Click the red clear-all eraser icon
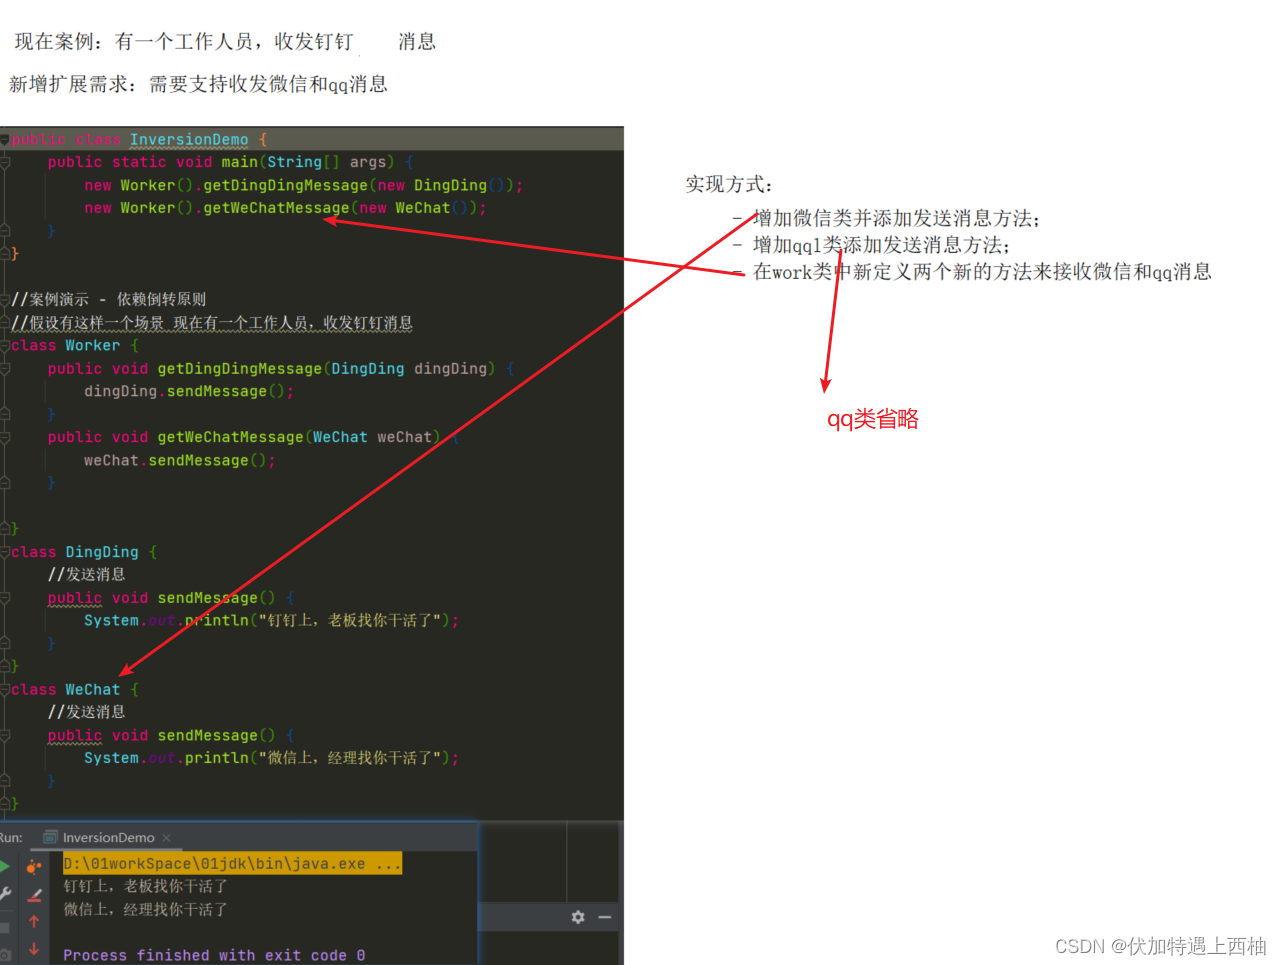 pyautogui.click(x=34, y=895)
